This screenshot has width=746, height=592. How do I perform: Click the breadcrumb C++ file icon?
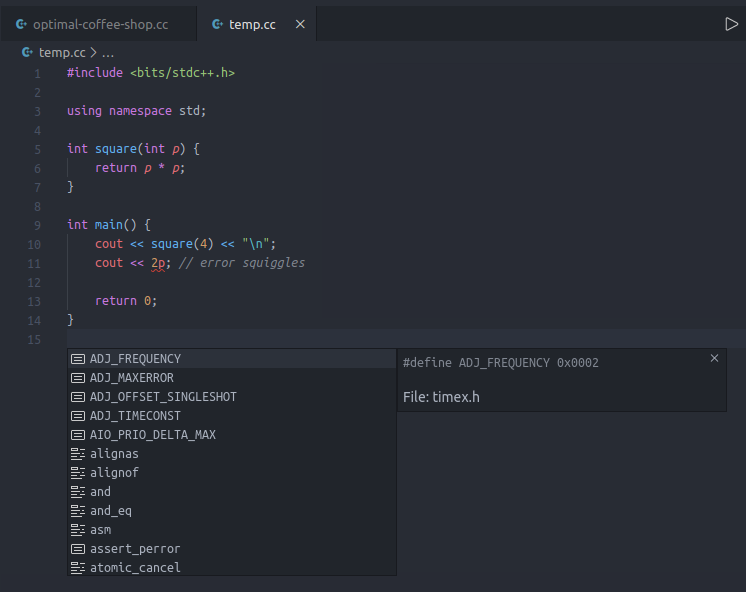coord(28,52)
